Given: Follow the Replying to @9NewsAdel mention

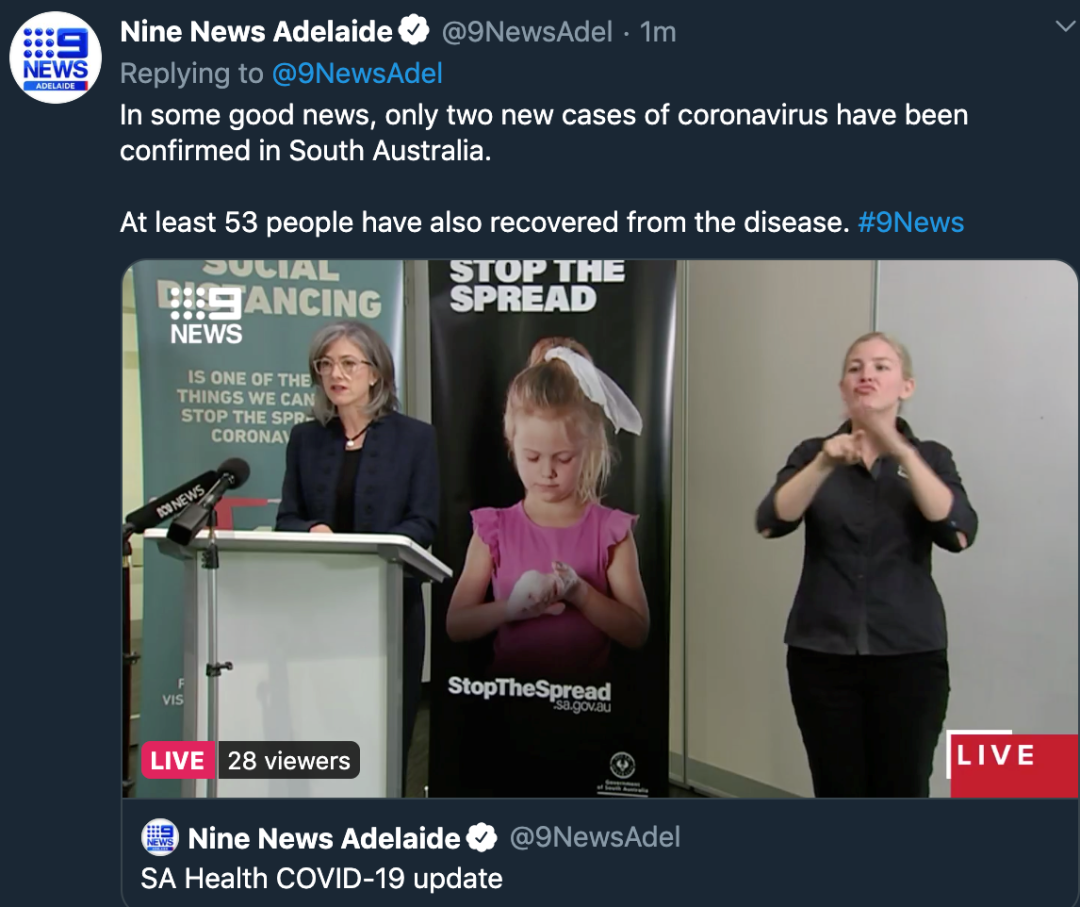Looking at the screenshot, I should pyautogui.click(x=357, y=74).
